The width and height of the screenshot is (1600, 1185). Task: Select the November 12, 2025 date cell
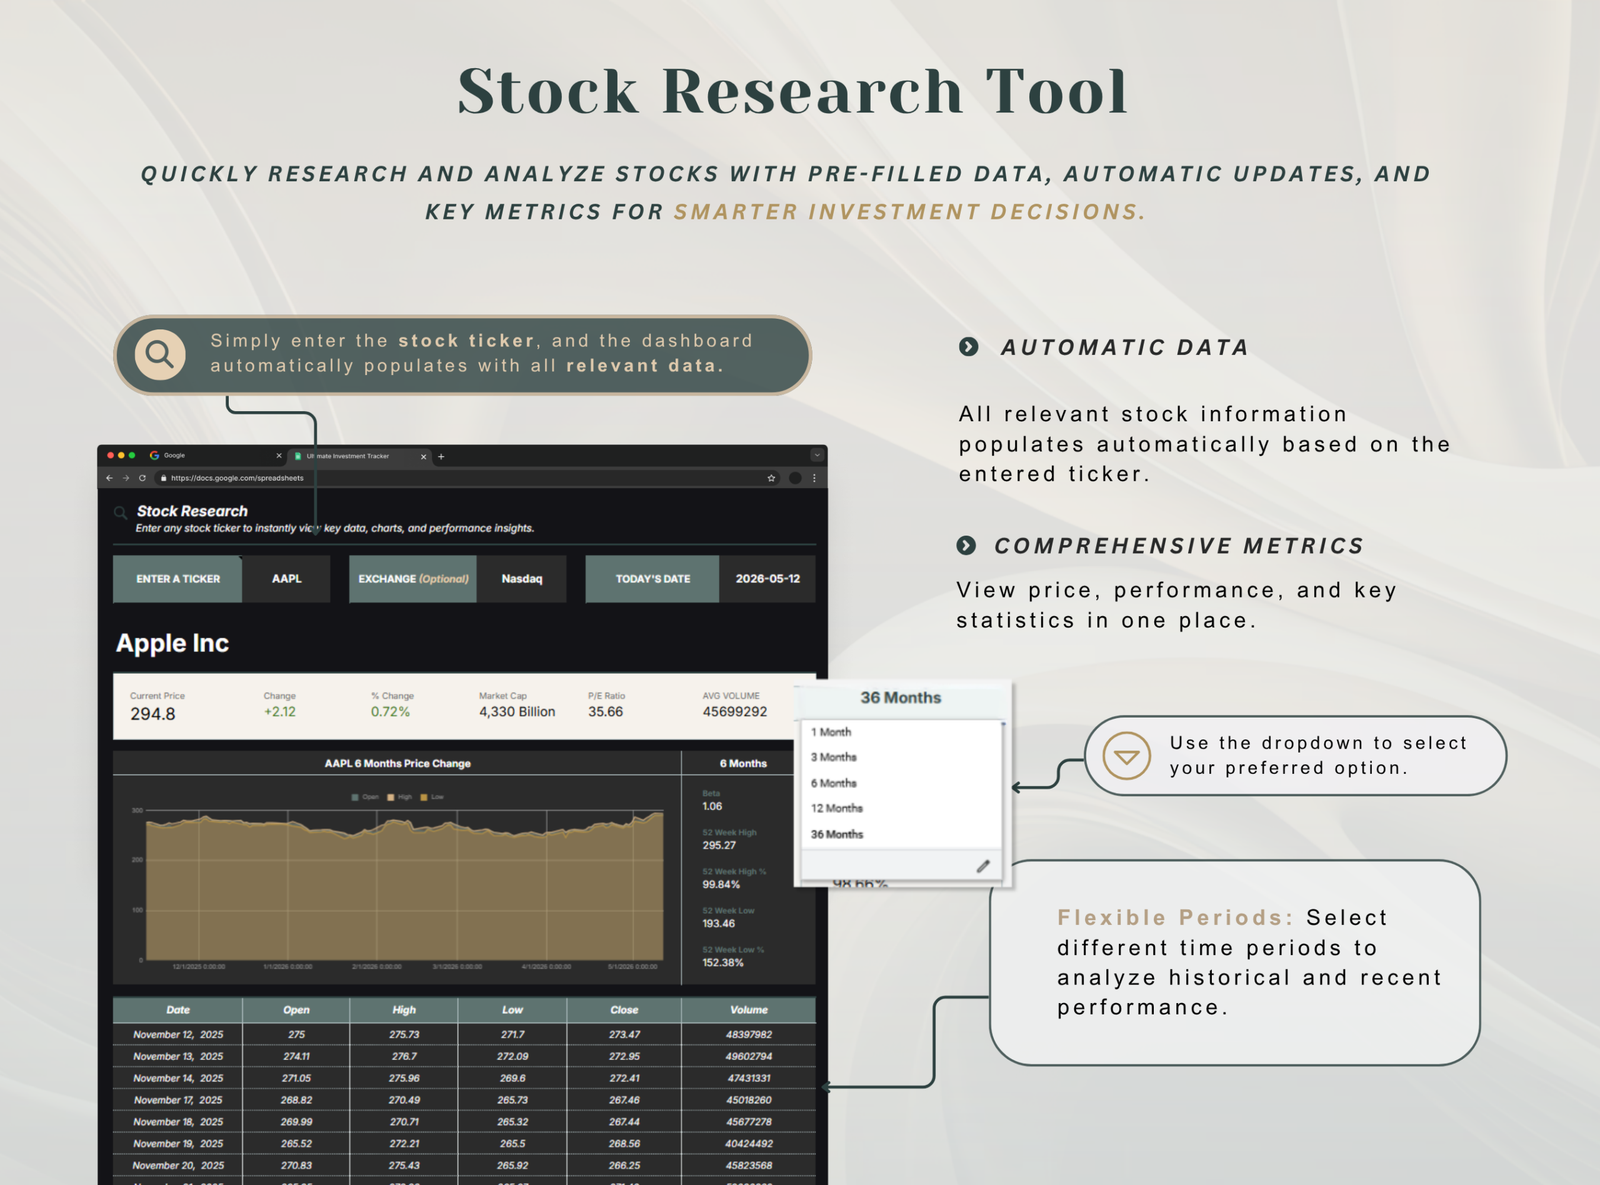tap(178, 1035)
